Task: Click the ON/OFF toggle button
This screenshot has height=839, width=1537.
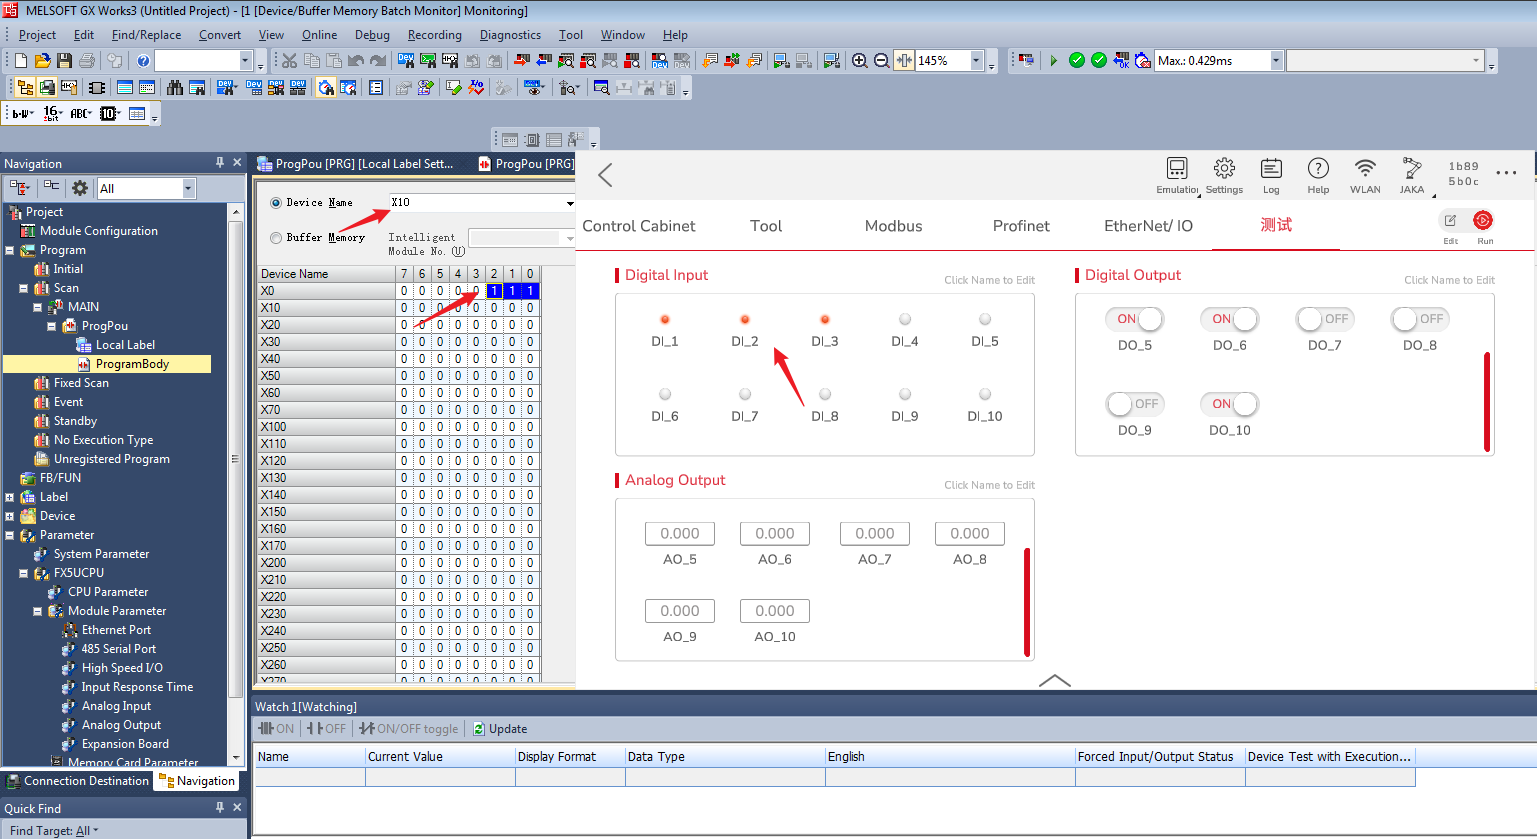Action: (409, 729)
